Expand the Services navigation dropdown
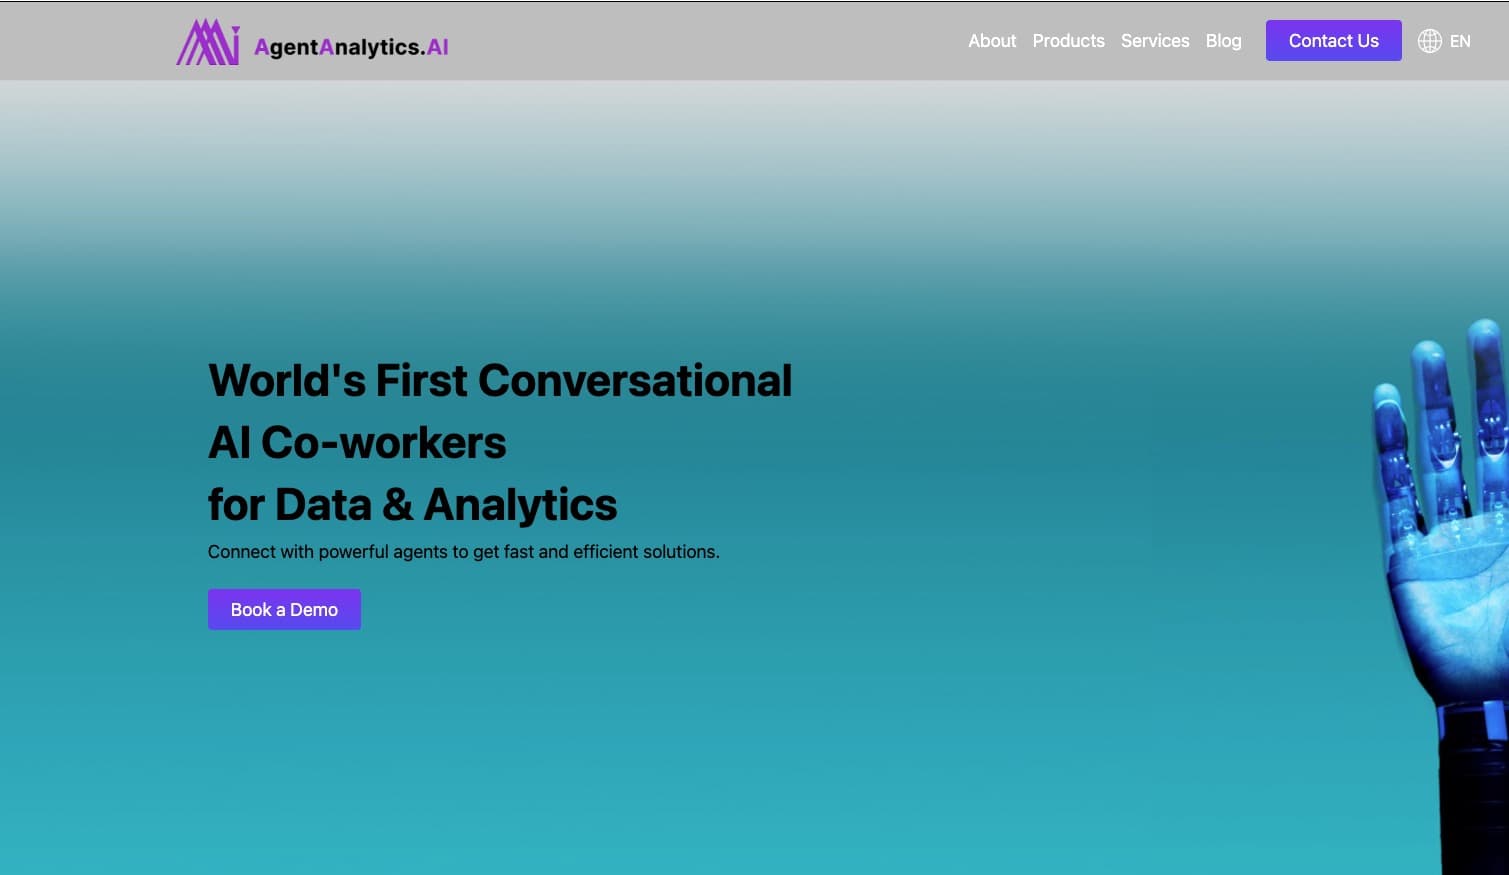This screenshot has width=1509, height=875. [x=1155, y=41]
